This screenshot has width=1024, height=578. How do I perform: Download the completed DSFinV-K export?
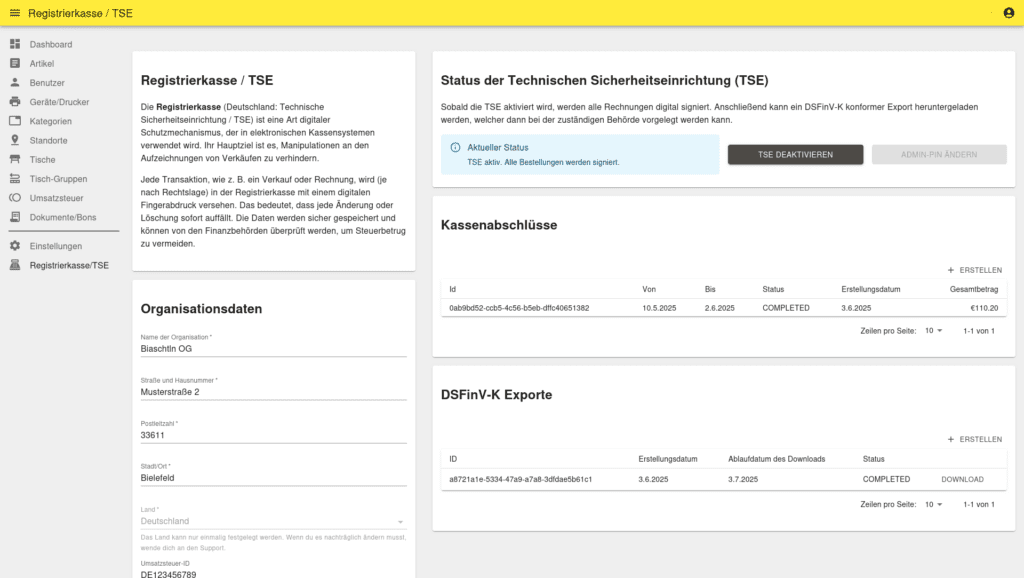click(962, 479)
